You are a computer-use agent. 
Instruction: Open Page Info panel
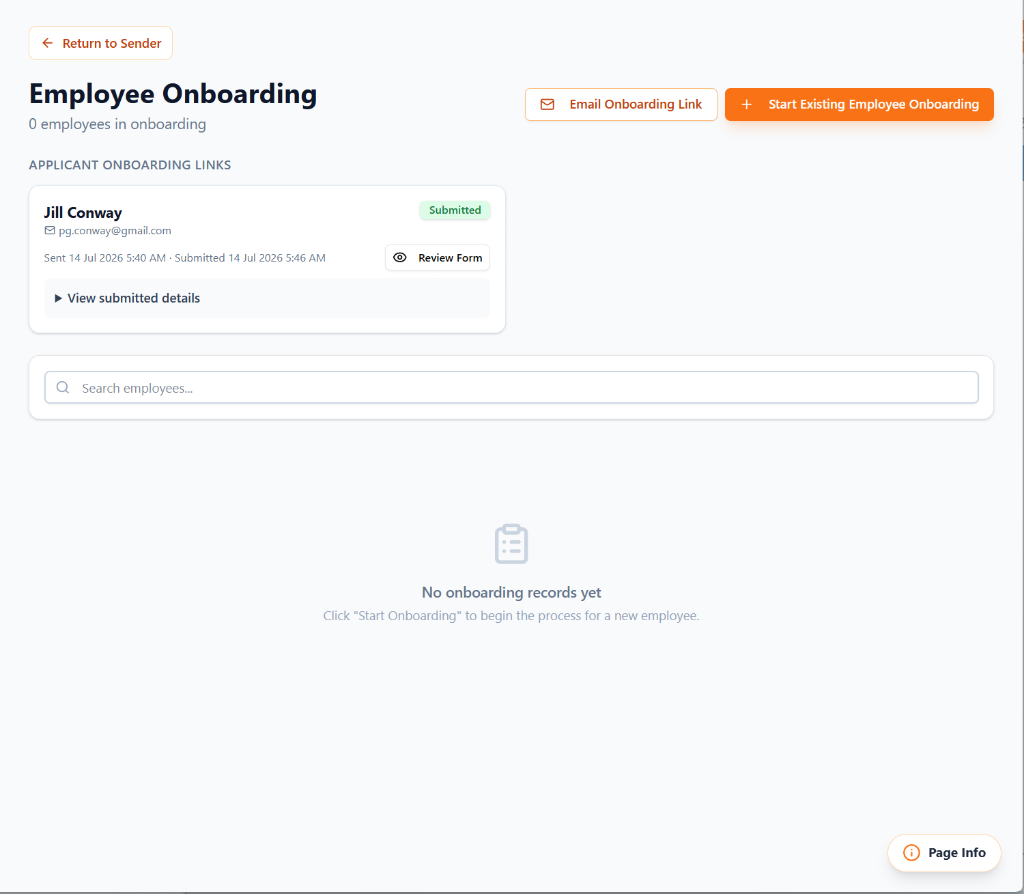(x=944, y=853)
